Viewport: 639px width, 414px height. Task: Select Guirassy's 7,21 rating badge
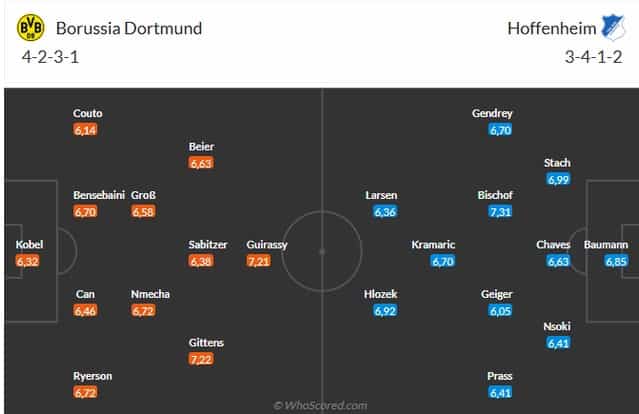pos(258,261)
